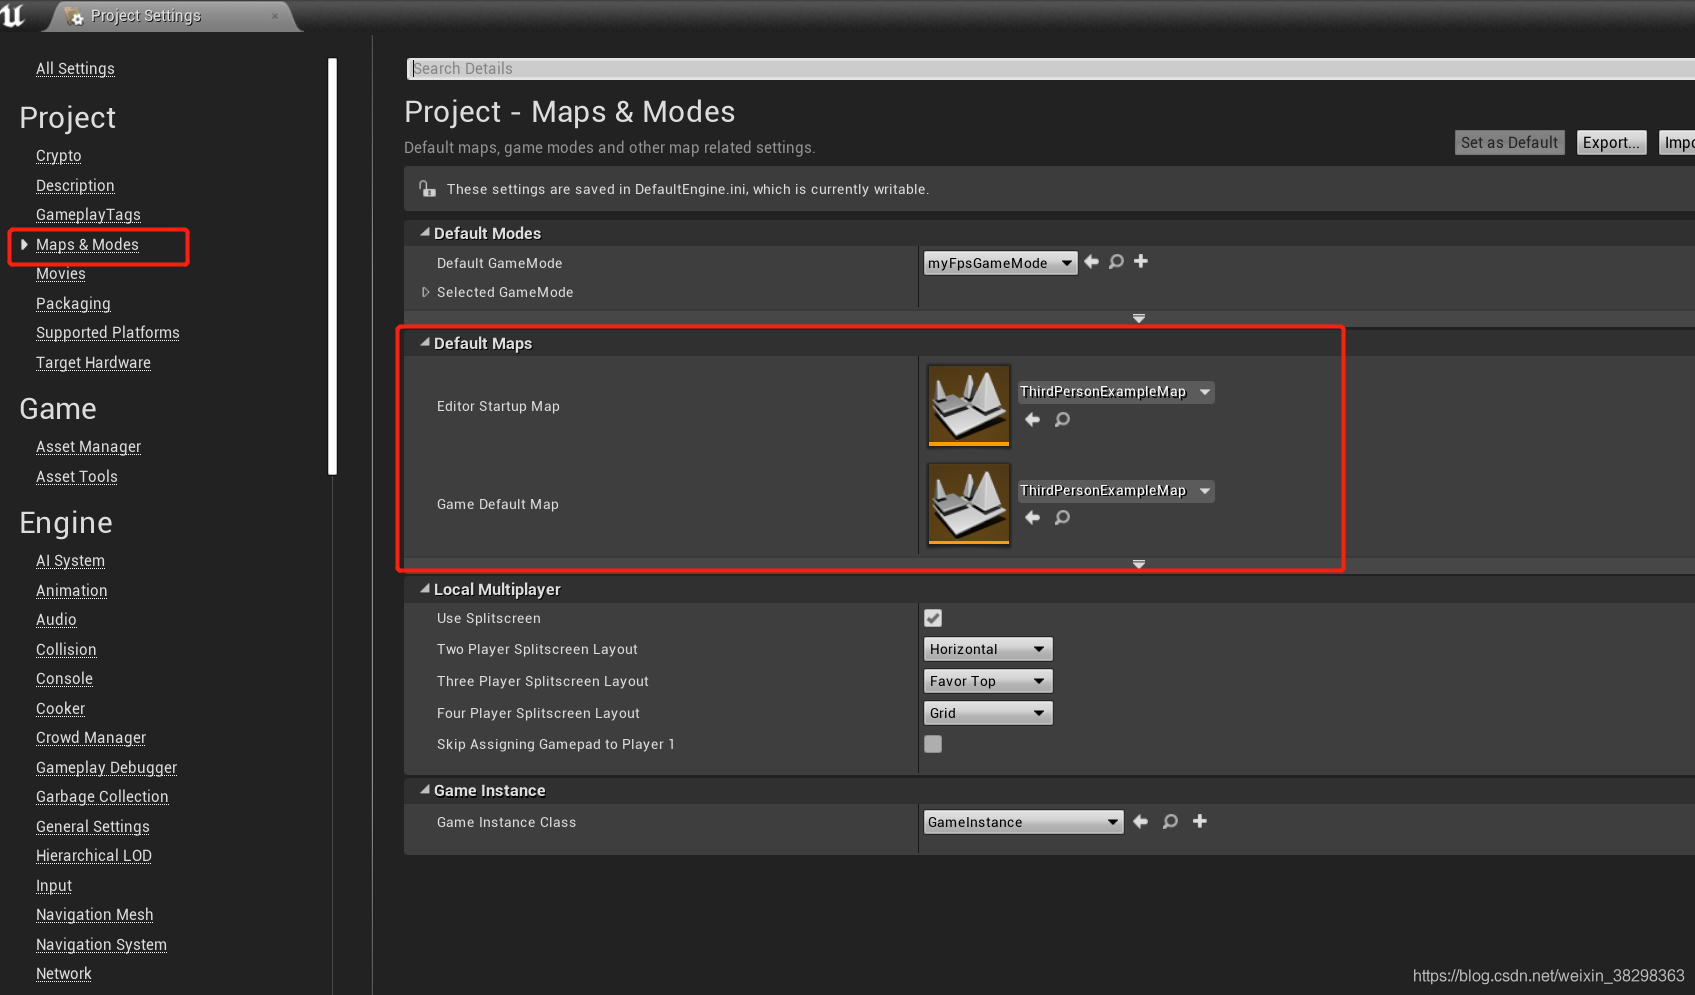
Task: Use selected asset arrow for Editor Startup Map
Action: 1033,420
